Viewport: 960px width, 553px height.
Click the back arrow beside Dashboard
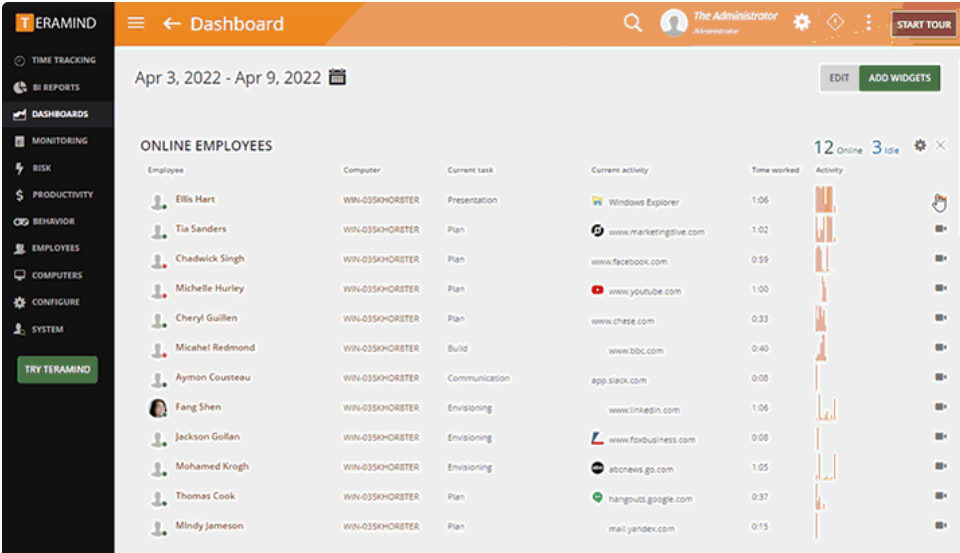click(171, 24)
